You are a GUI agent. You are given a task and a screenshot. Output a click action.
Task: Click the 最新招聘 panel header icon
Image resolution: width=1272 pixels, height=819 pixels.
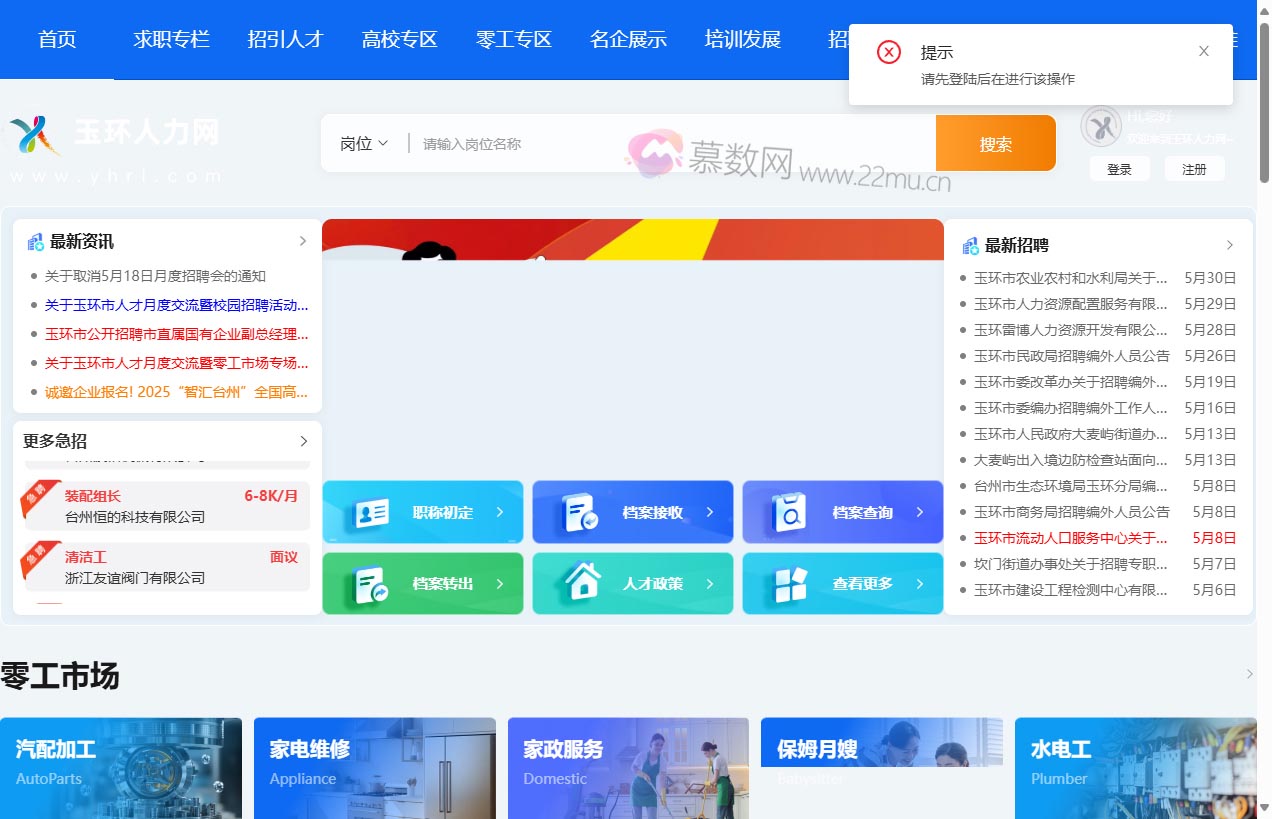[x=968, y=245]
